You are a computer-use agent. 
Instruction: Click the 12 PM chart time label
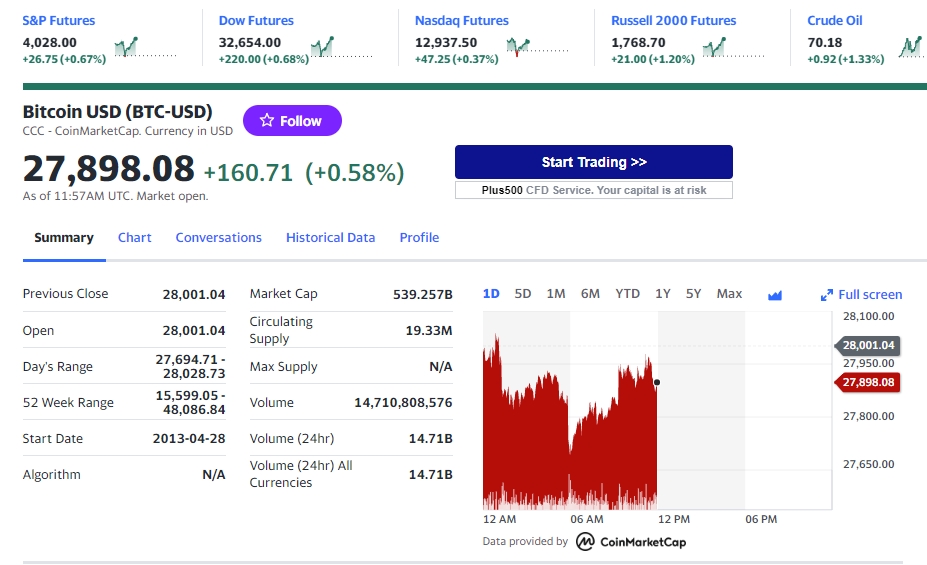(x=674, y=519)
